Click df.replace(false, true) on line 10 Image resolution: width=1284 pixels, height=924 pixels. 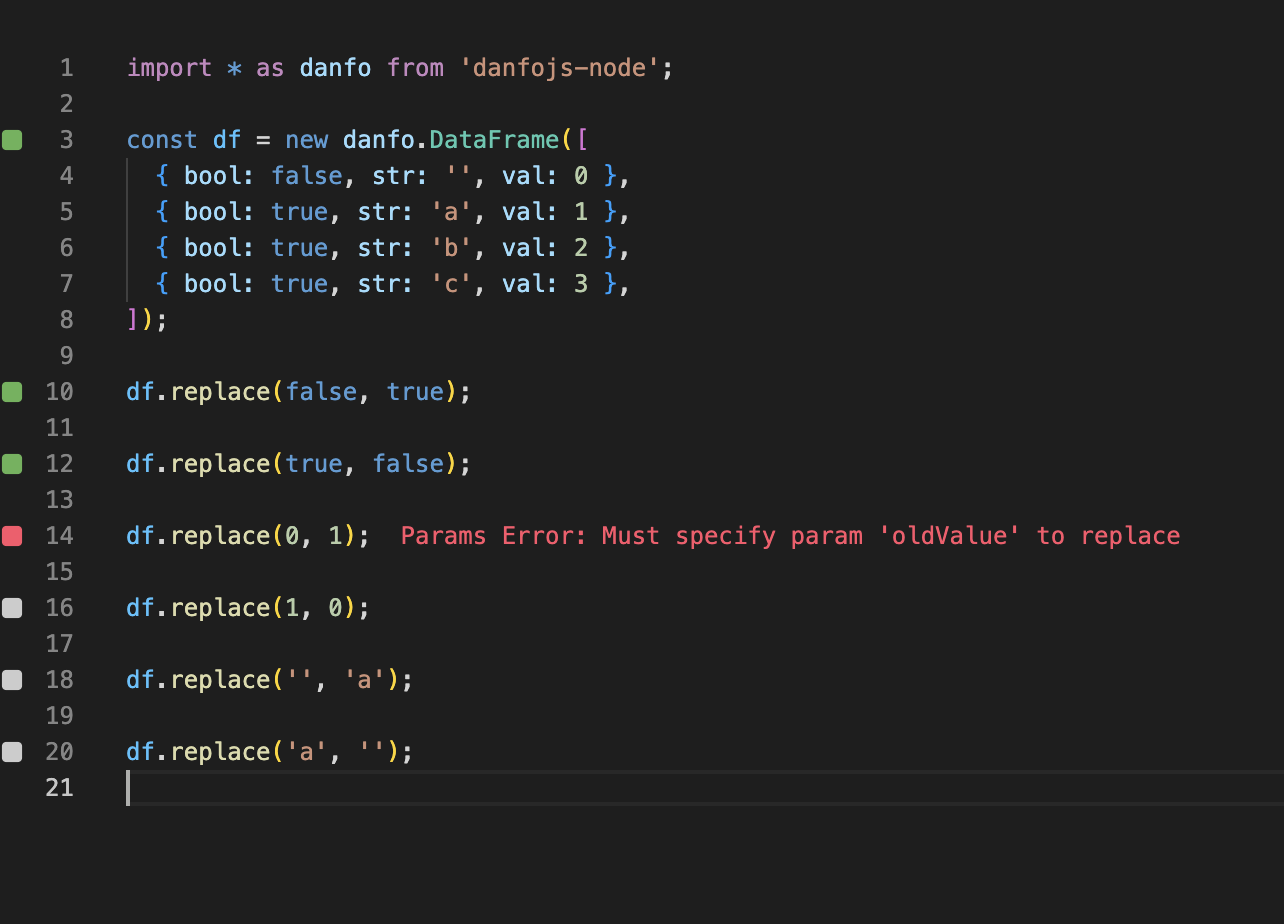coord(298,392)
